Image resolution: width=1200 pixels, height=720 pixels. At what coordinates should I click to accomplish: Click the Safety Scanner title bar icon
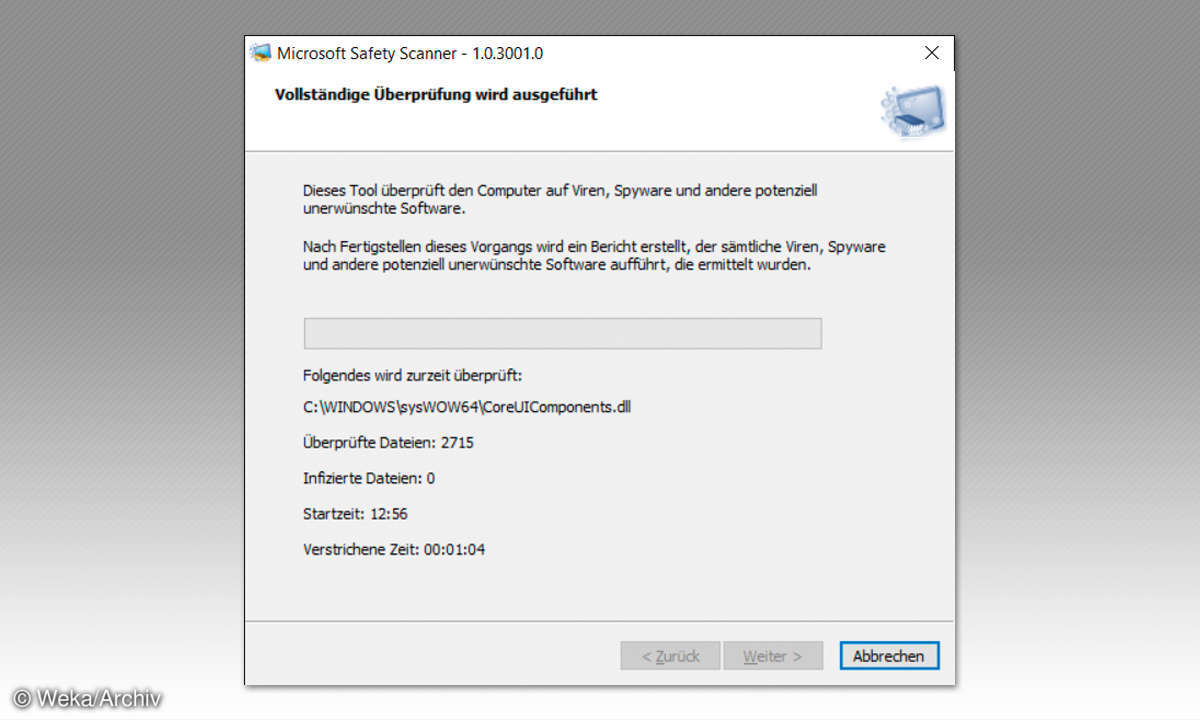[261, 53]
